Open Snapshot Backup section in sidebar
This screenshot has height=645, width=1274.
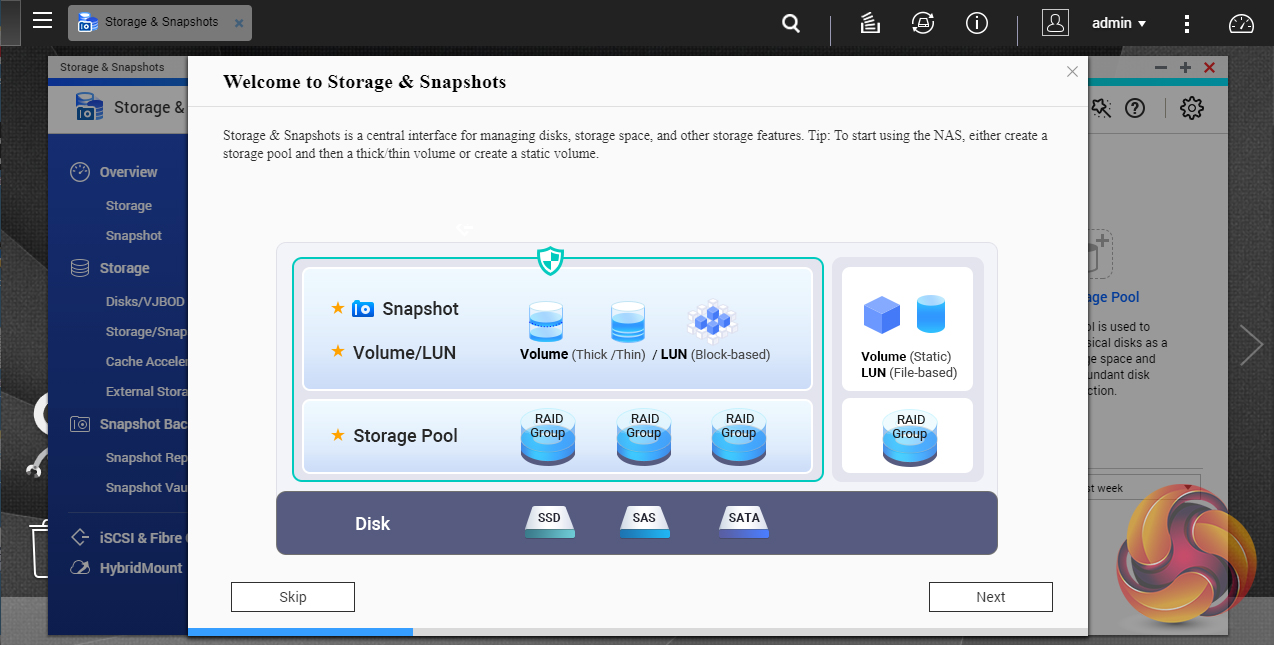[x=143, y=424]
